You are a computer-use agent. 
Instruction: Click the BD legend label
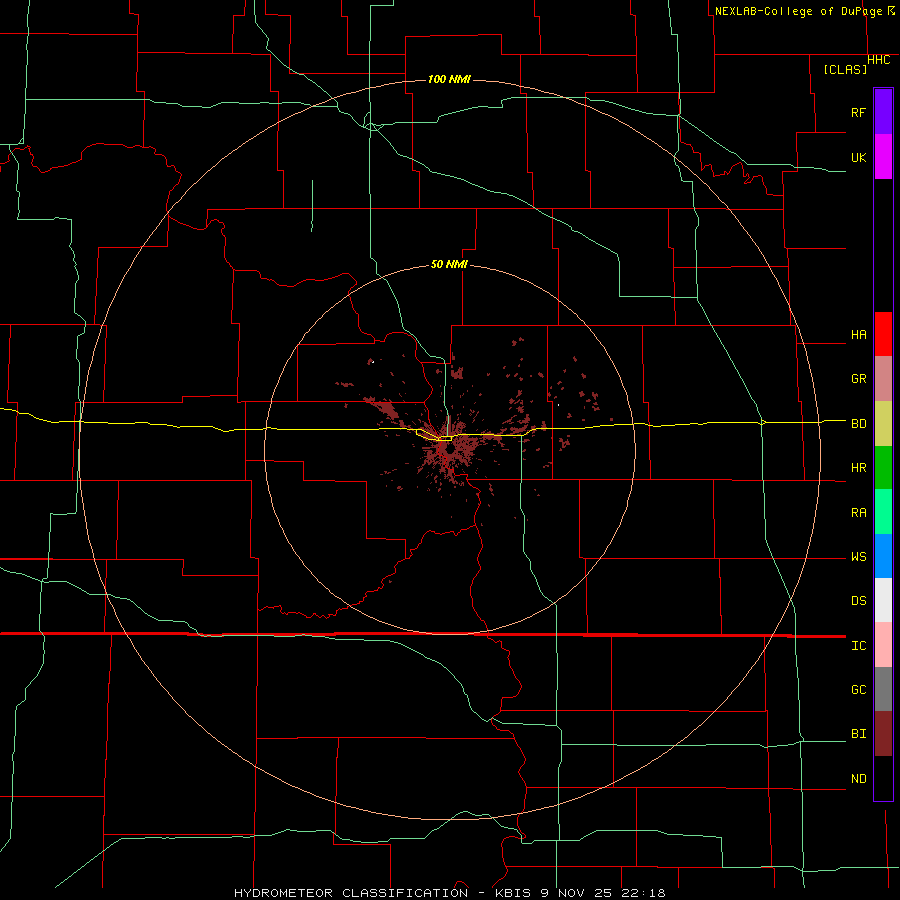click(858, 424)
